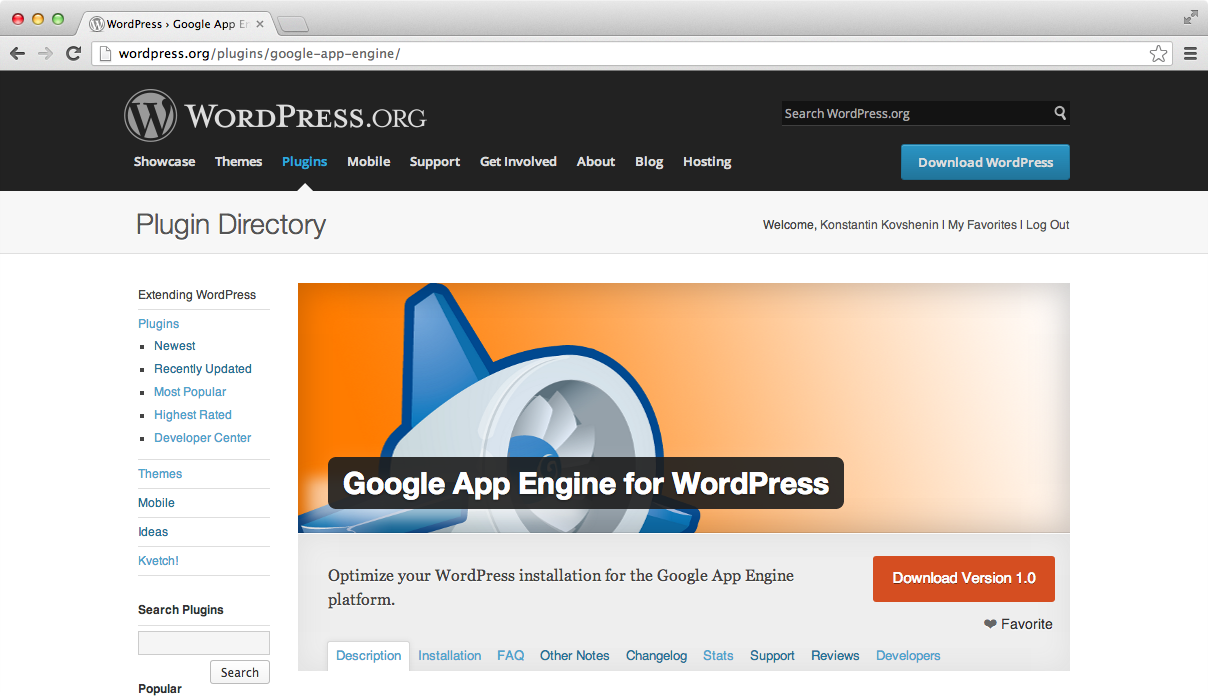The width and height of the screenshot is (1208, 696).
Task: Select the WordPress browser tab
Action: (175, 23)
